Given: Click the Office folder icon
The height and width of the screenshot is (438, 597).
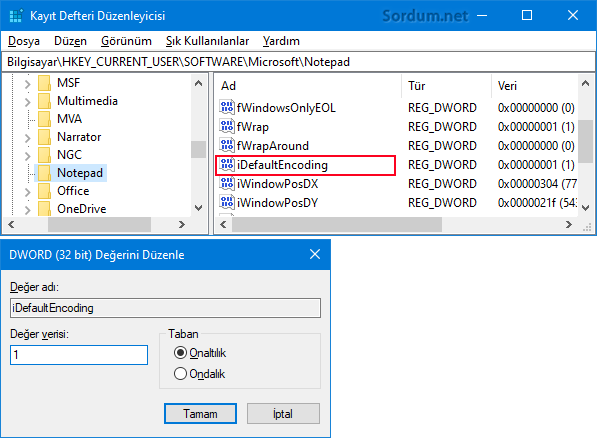Looking at the screenshot, I should pyautogui.click(x=45, y=190).
